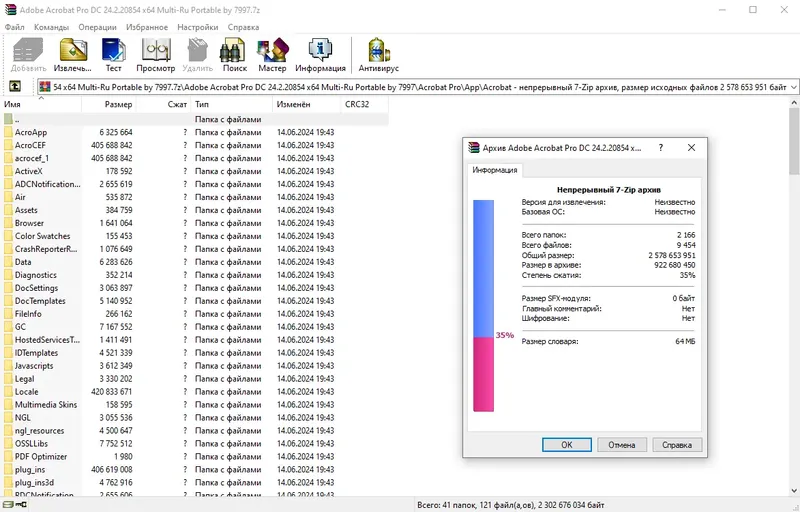Open the Операции menu
800x512 pixels.
click(x=97, y=27)
